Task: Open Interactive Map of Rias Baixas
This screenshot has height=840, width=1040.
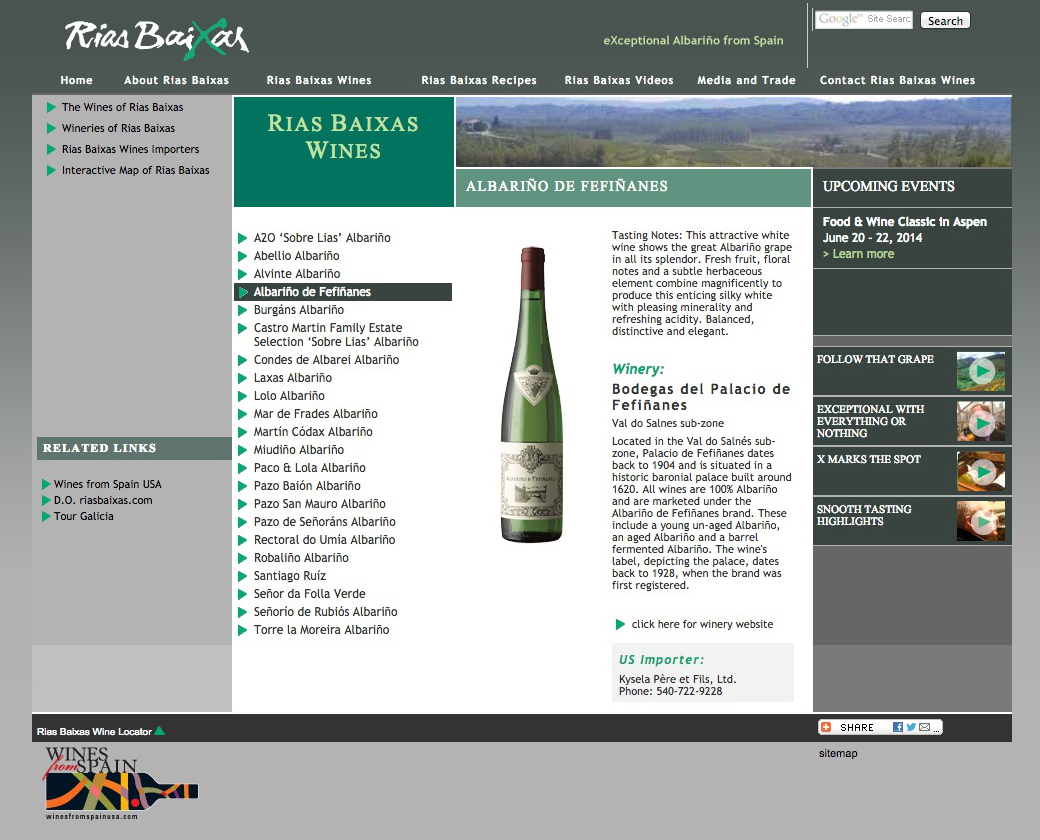Action: 135,171
